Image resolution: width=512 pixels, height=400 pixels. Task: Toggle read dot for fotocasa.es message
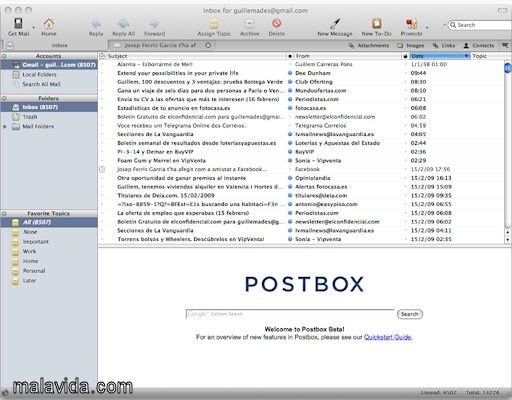coord(290,108)
